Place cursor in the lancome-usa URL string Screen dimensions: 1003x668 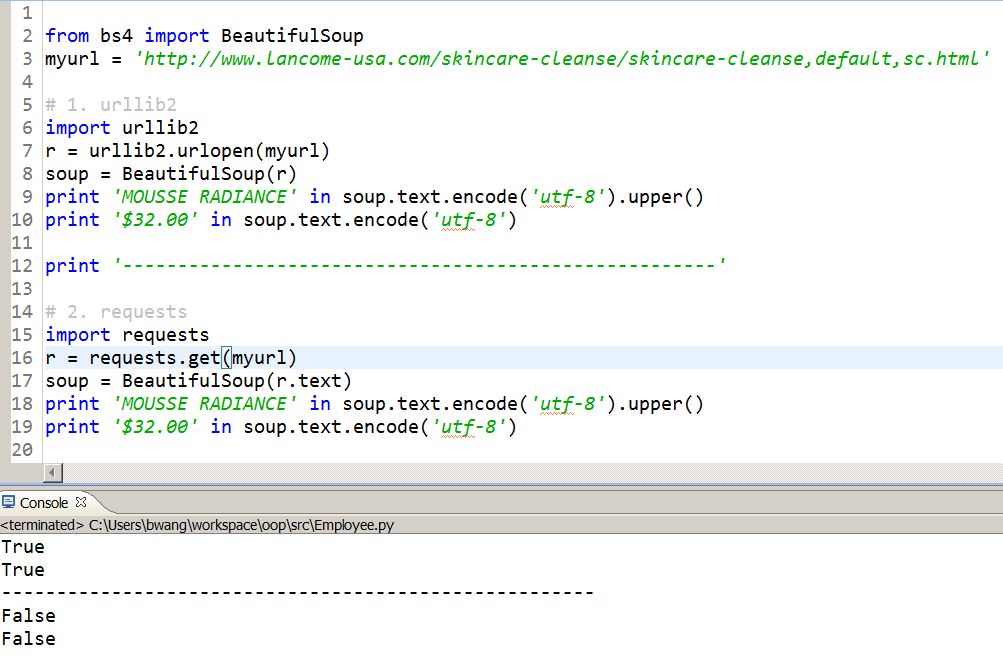tap(560, 58)
